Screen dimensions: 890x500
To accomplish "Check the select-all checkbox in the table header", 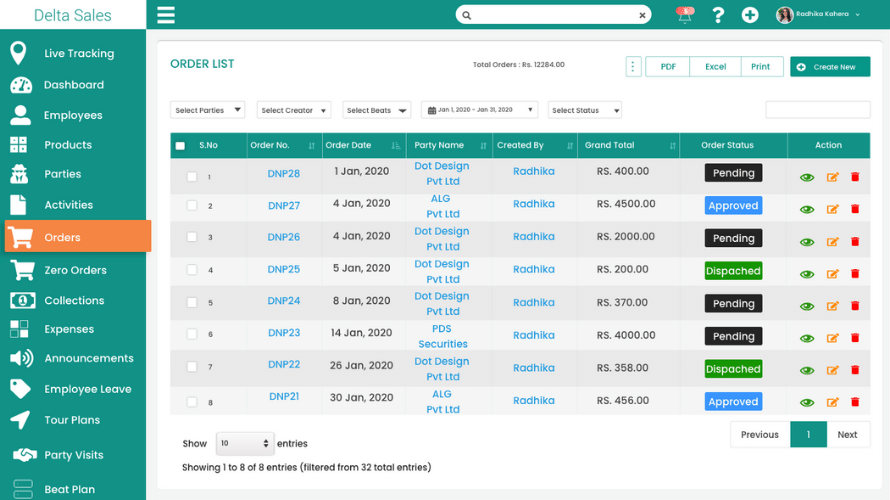I will pos(180,146).
